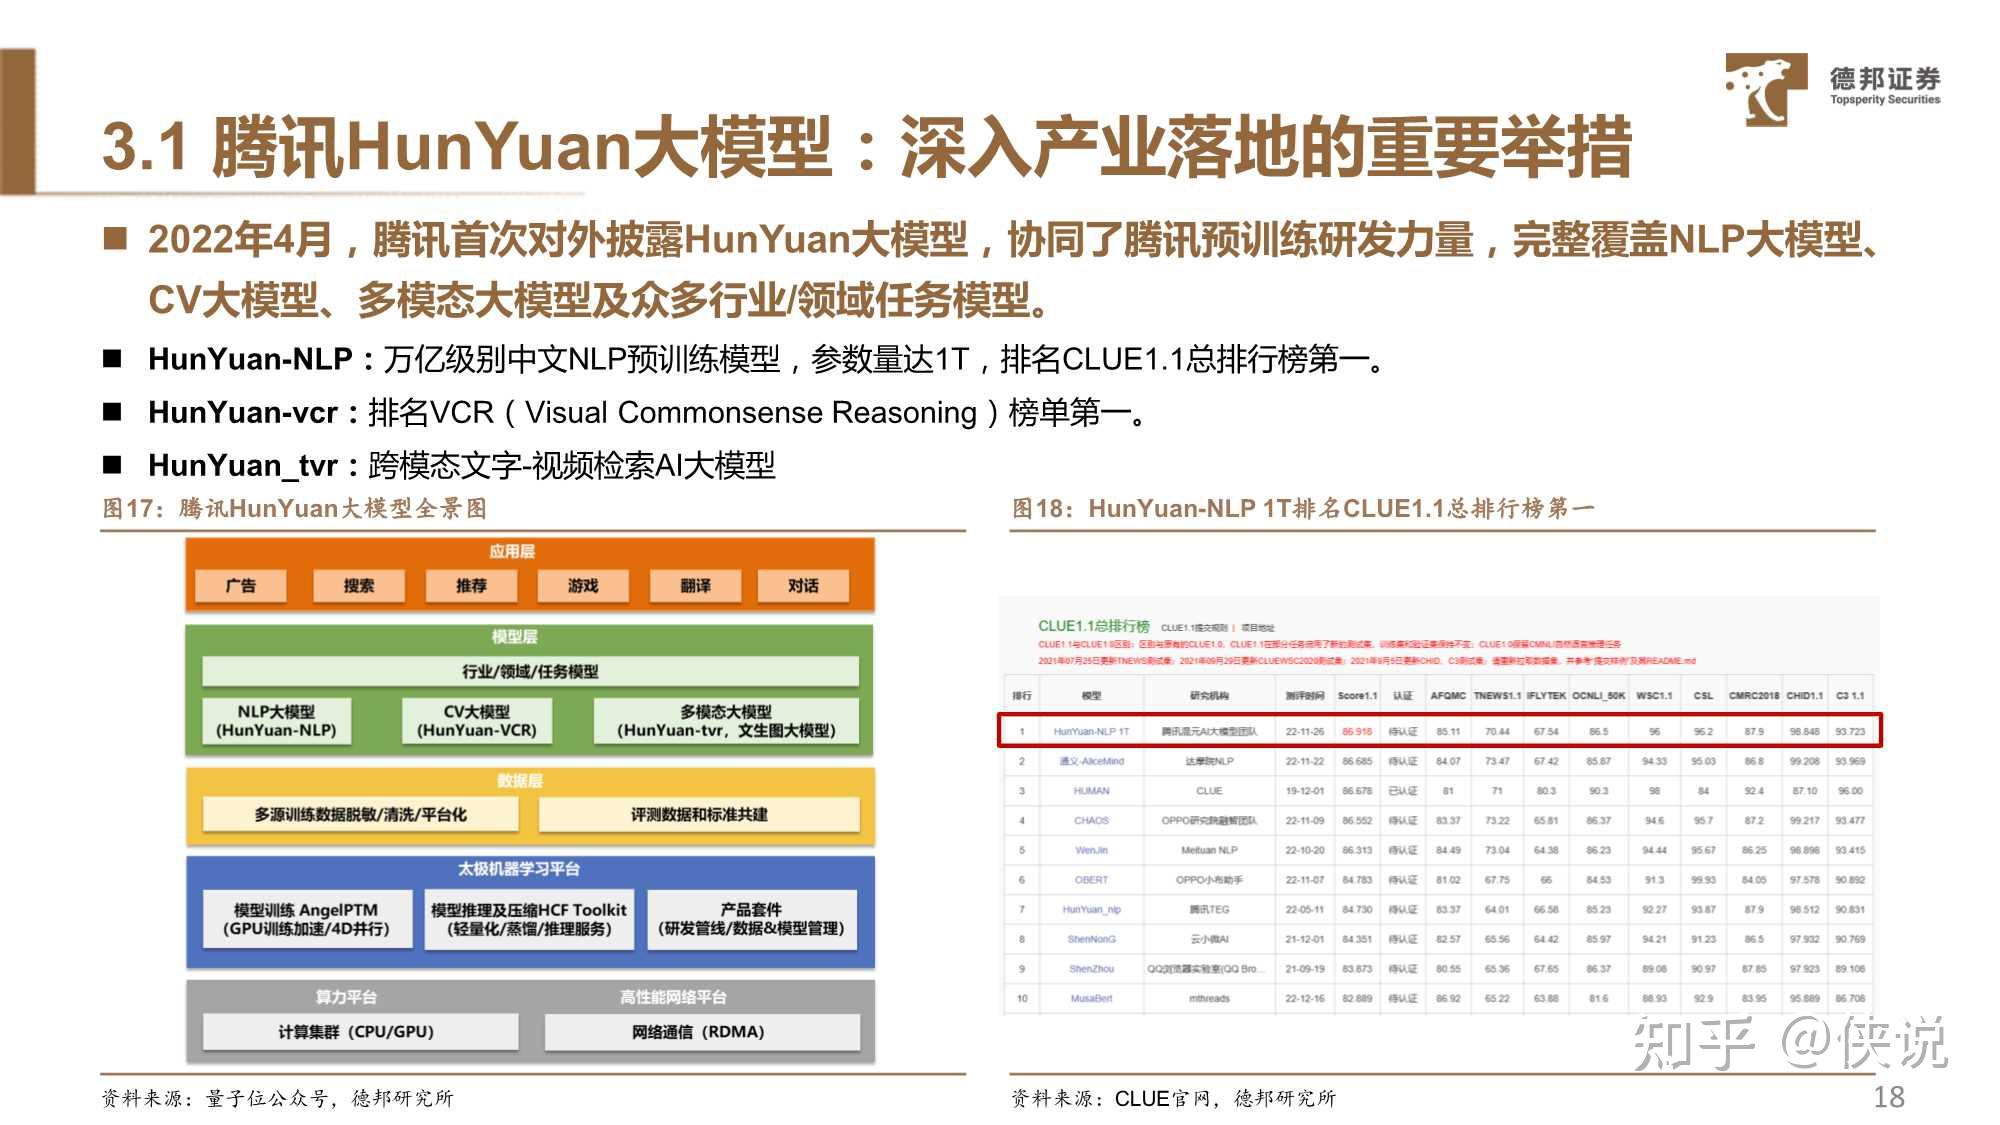This screenshot has height=1125, width=2000.
Task: Click 多源训练数据脱敏/清洗/平台化 box
Action: coord(360,815)
